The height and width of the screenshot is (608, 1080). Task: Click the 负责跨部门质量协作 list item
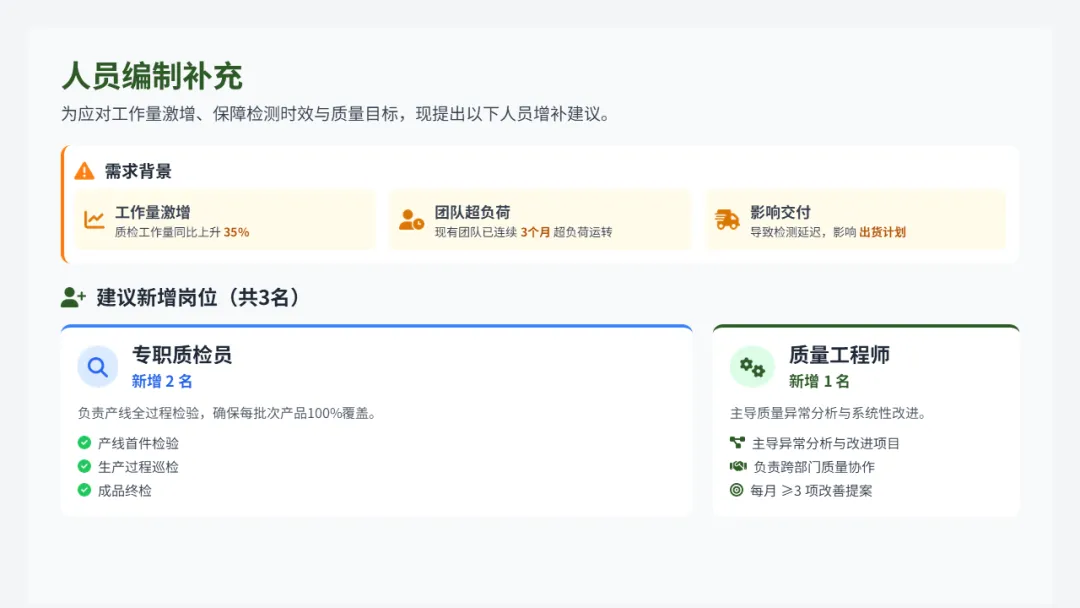pyautogui.click(x=813, y=467)
